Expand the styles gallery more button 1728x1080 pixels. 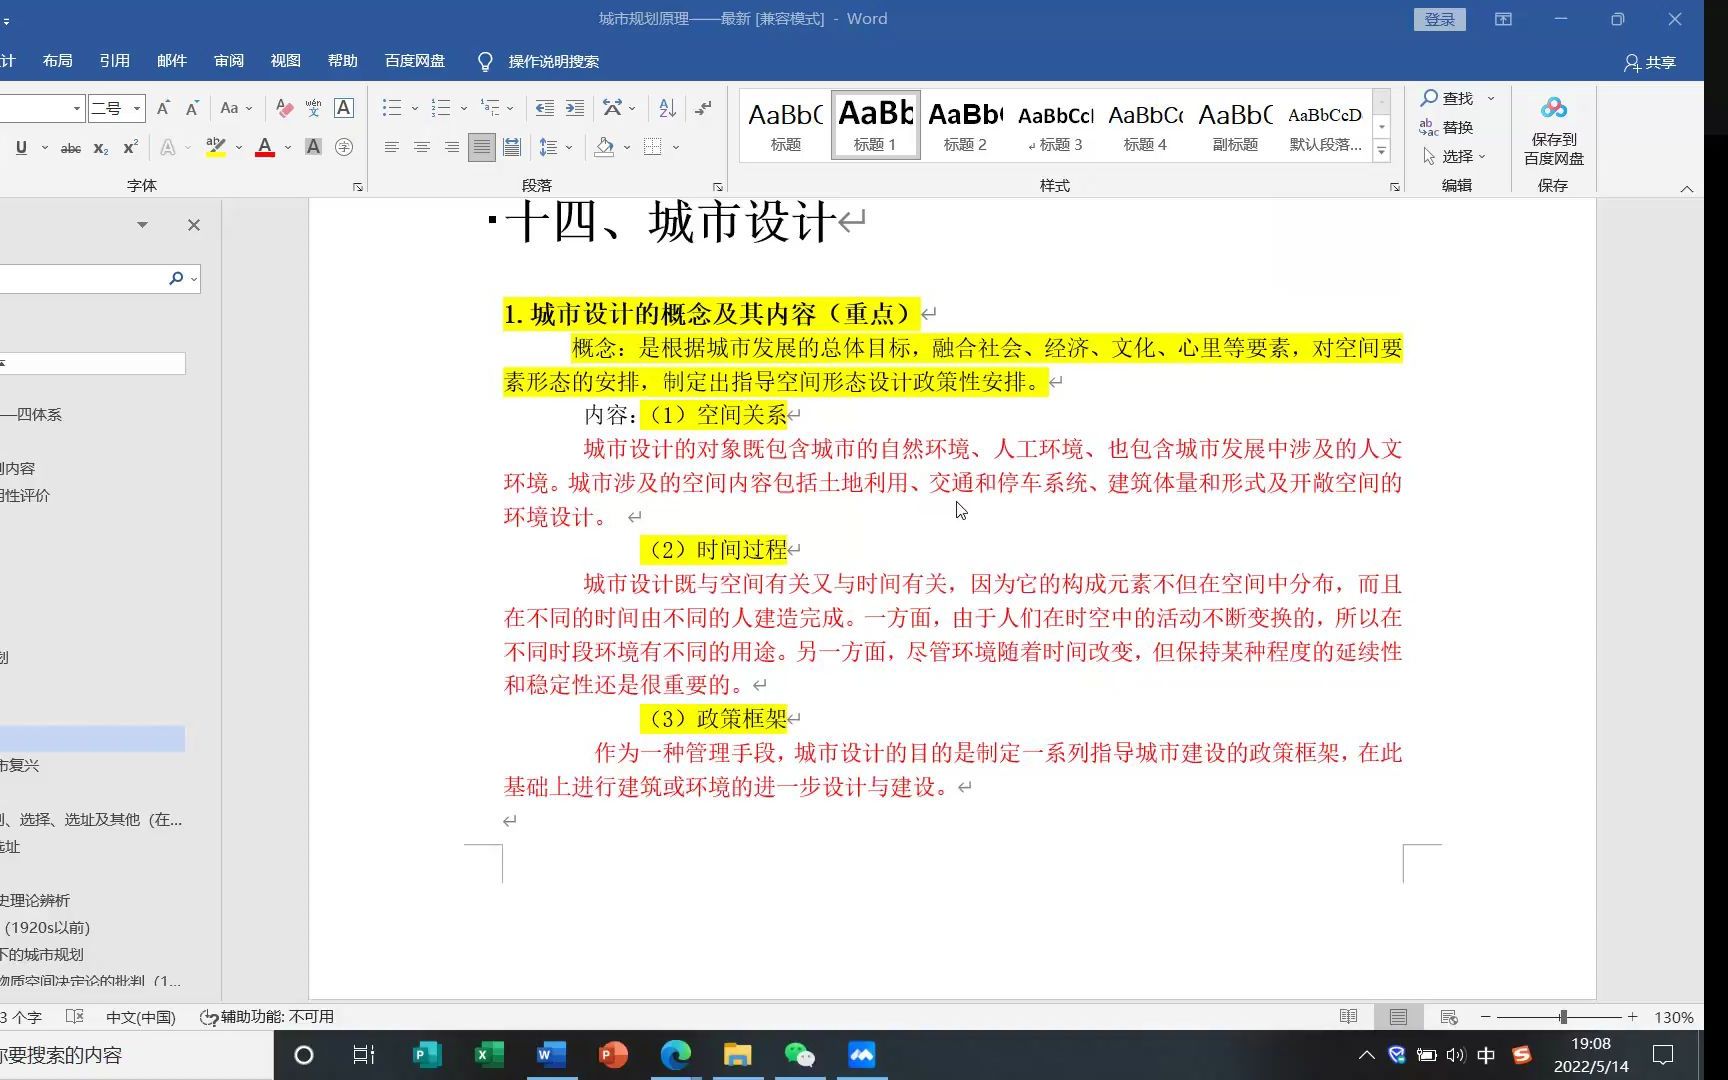1382,152
